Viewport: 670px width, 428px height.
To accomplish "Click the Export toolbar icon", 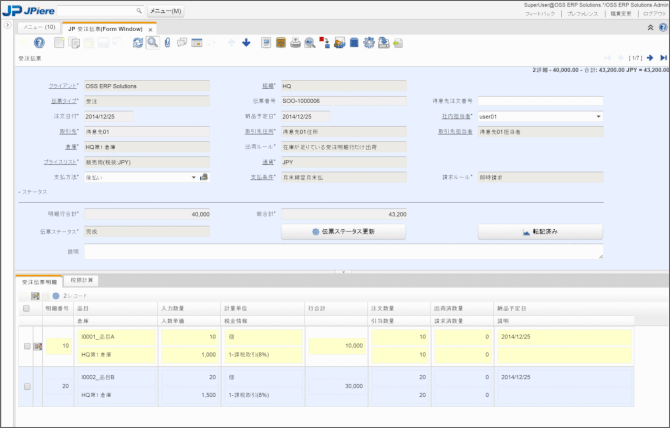I will [x=384, y=43].
